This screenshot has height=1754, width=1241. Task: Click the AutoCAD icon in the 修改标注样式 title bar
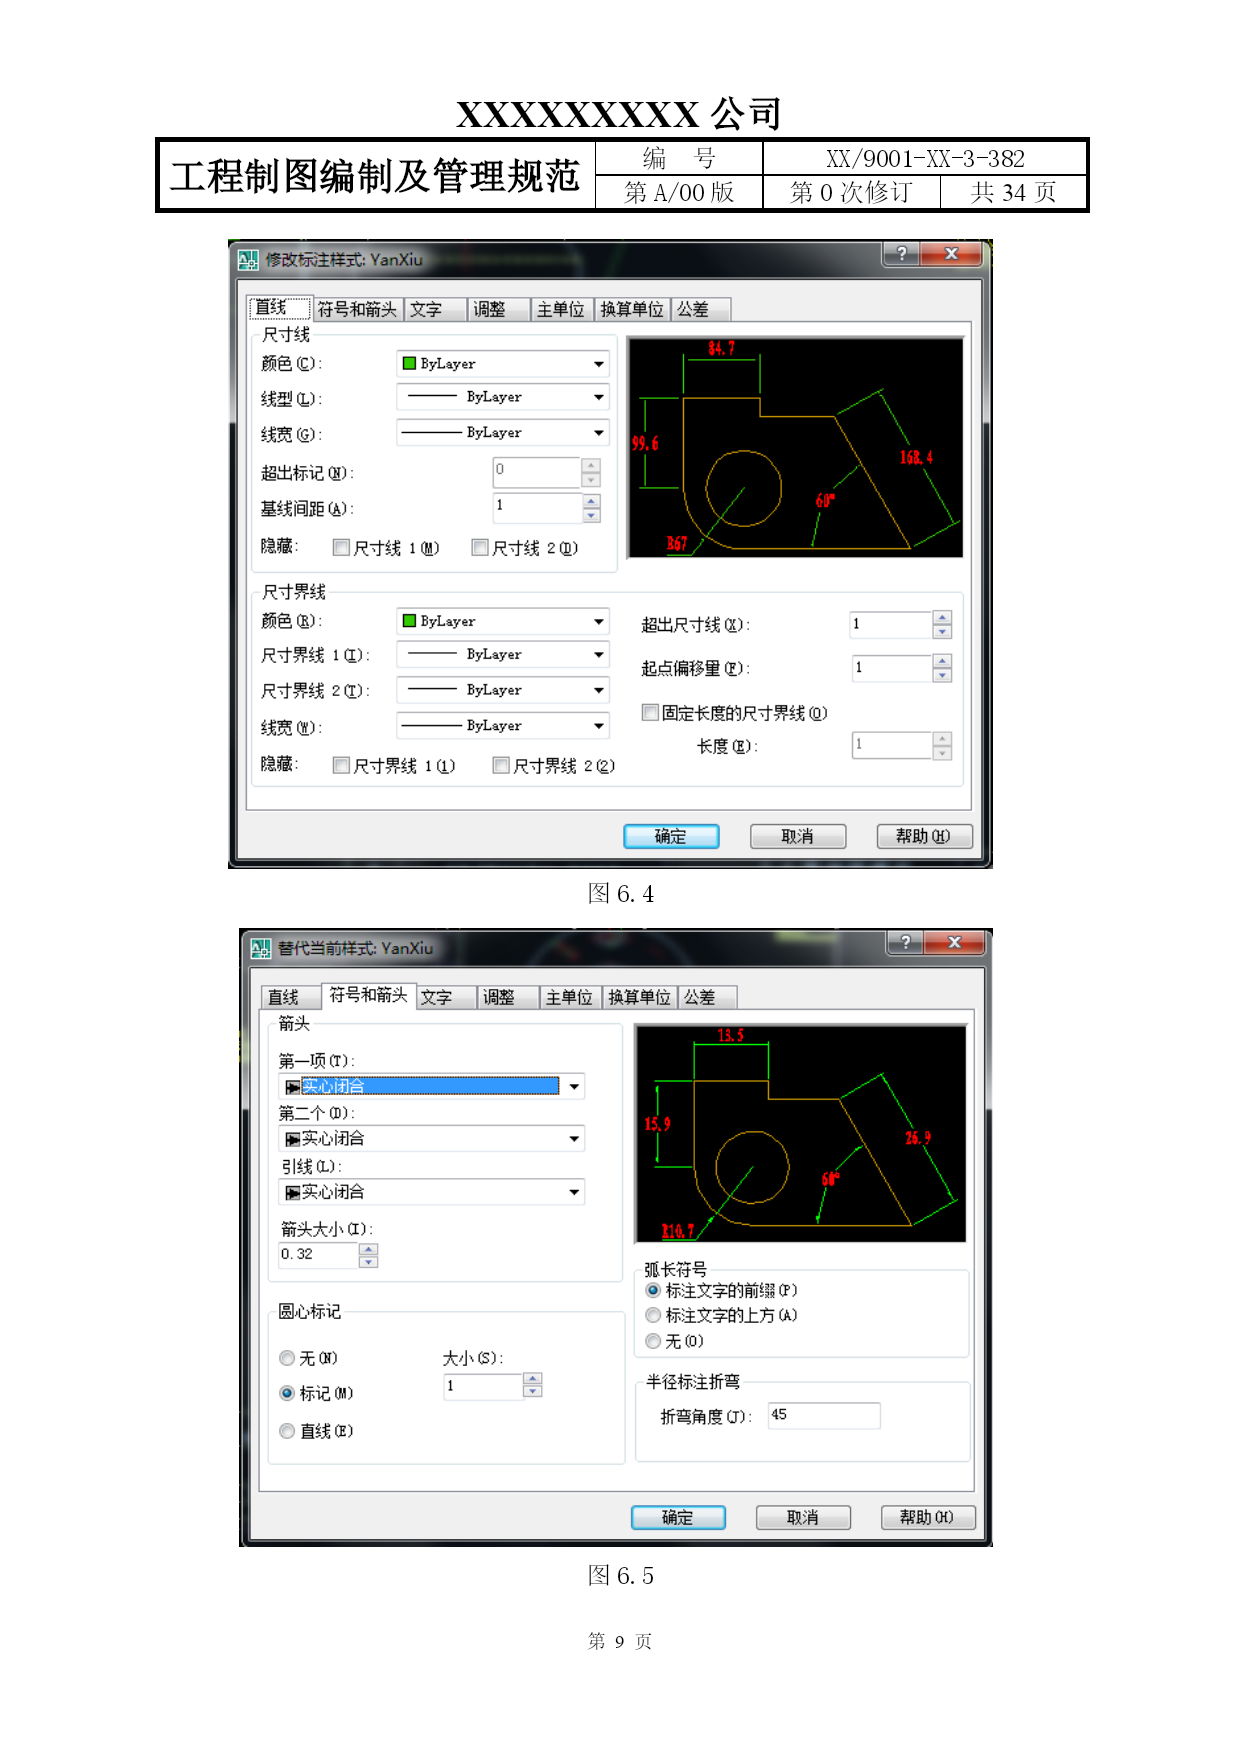pos(248,261)
